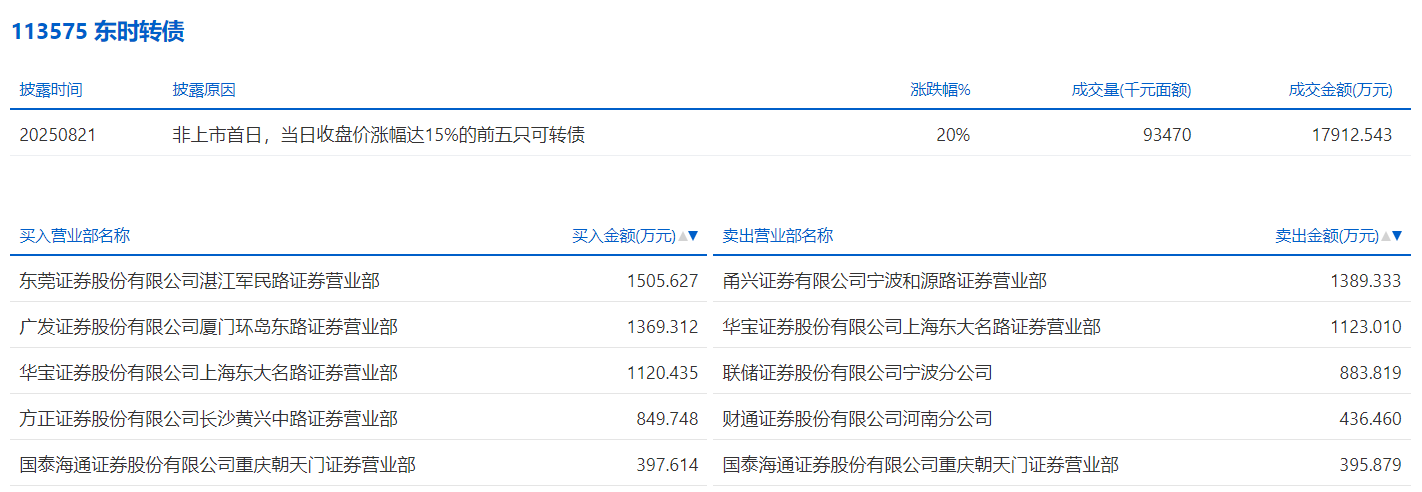1422x492 pixels.
Task: Select buyer 方正证券长沙黄兴中路证券营业部
Action: [x=208, y=419]
